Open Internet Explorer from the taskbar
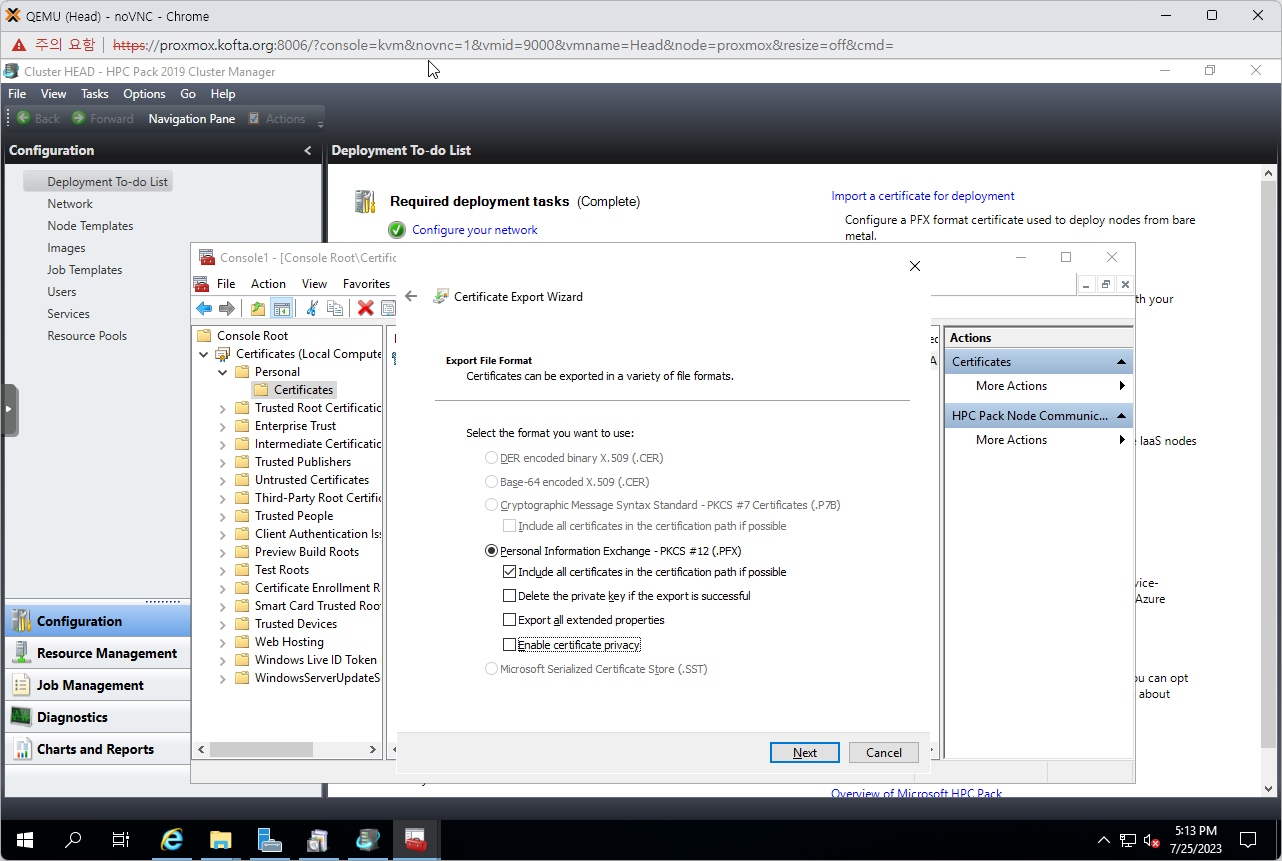 tap(172, 840)
